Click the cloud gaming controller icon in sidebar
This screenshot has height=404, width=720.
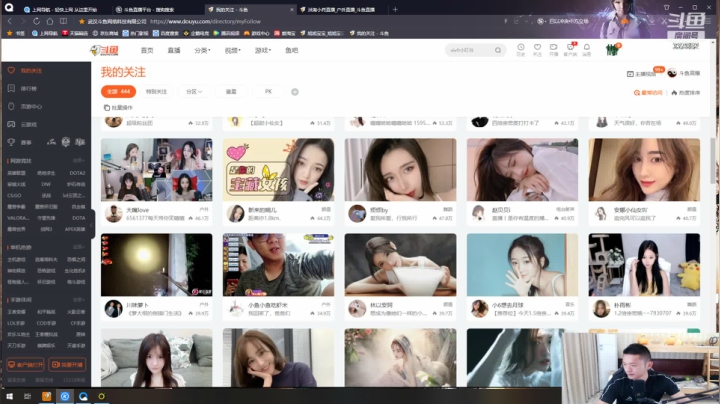pyautogui.click(x=11, y=124)
